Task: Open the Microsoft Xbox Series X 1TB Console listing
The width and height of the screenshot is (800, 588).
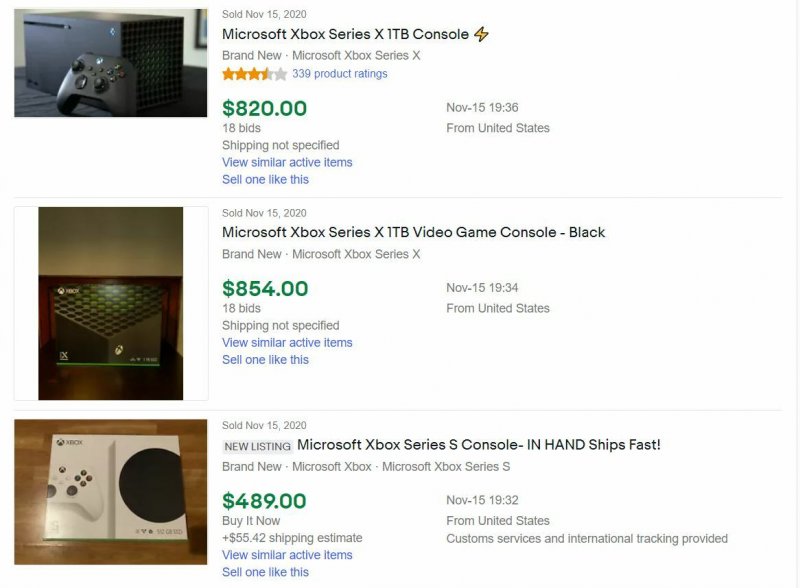Action: [x=344, y=33]
